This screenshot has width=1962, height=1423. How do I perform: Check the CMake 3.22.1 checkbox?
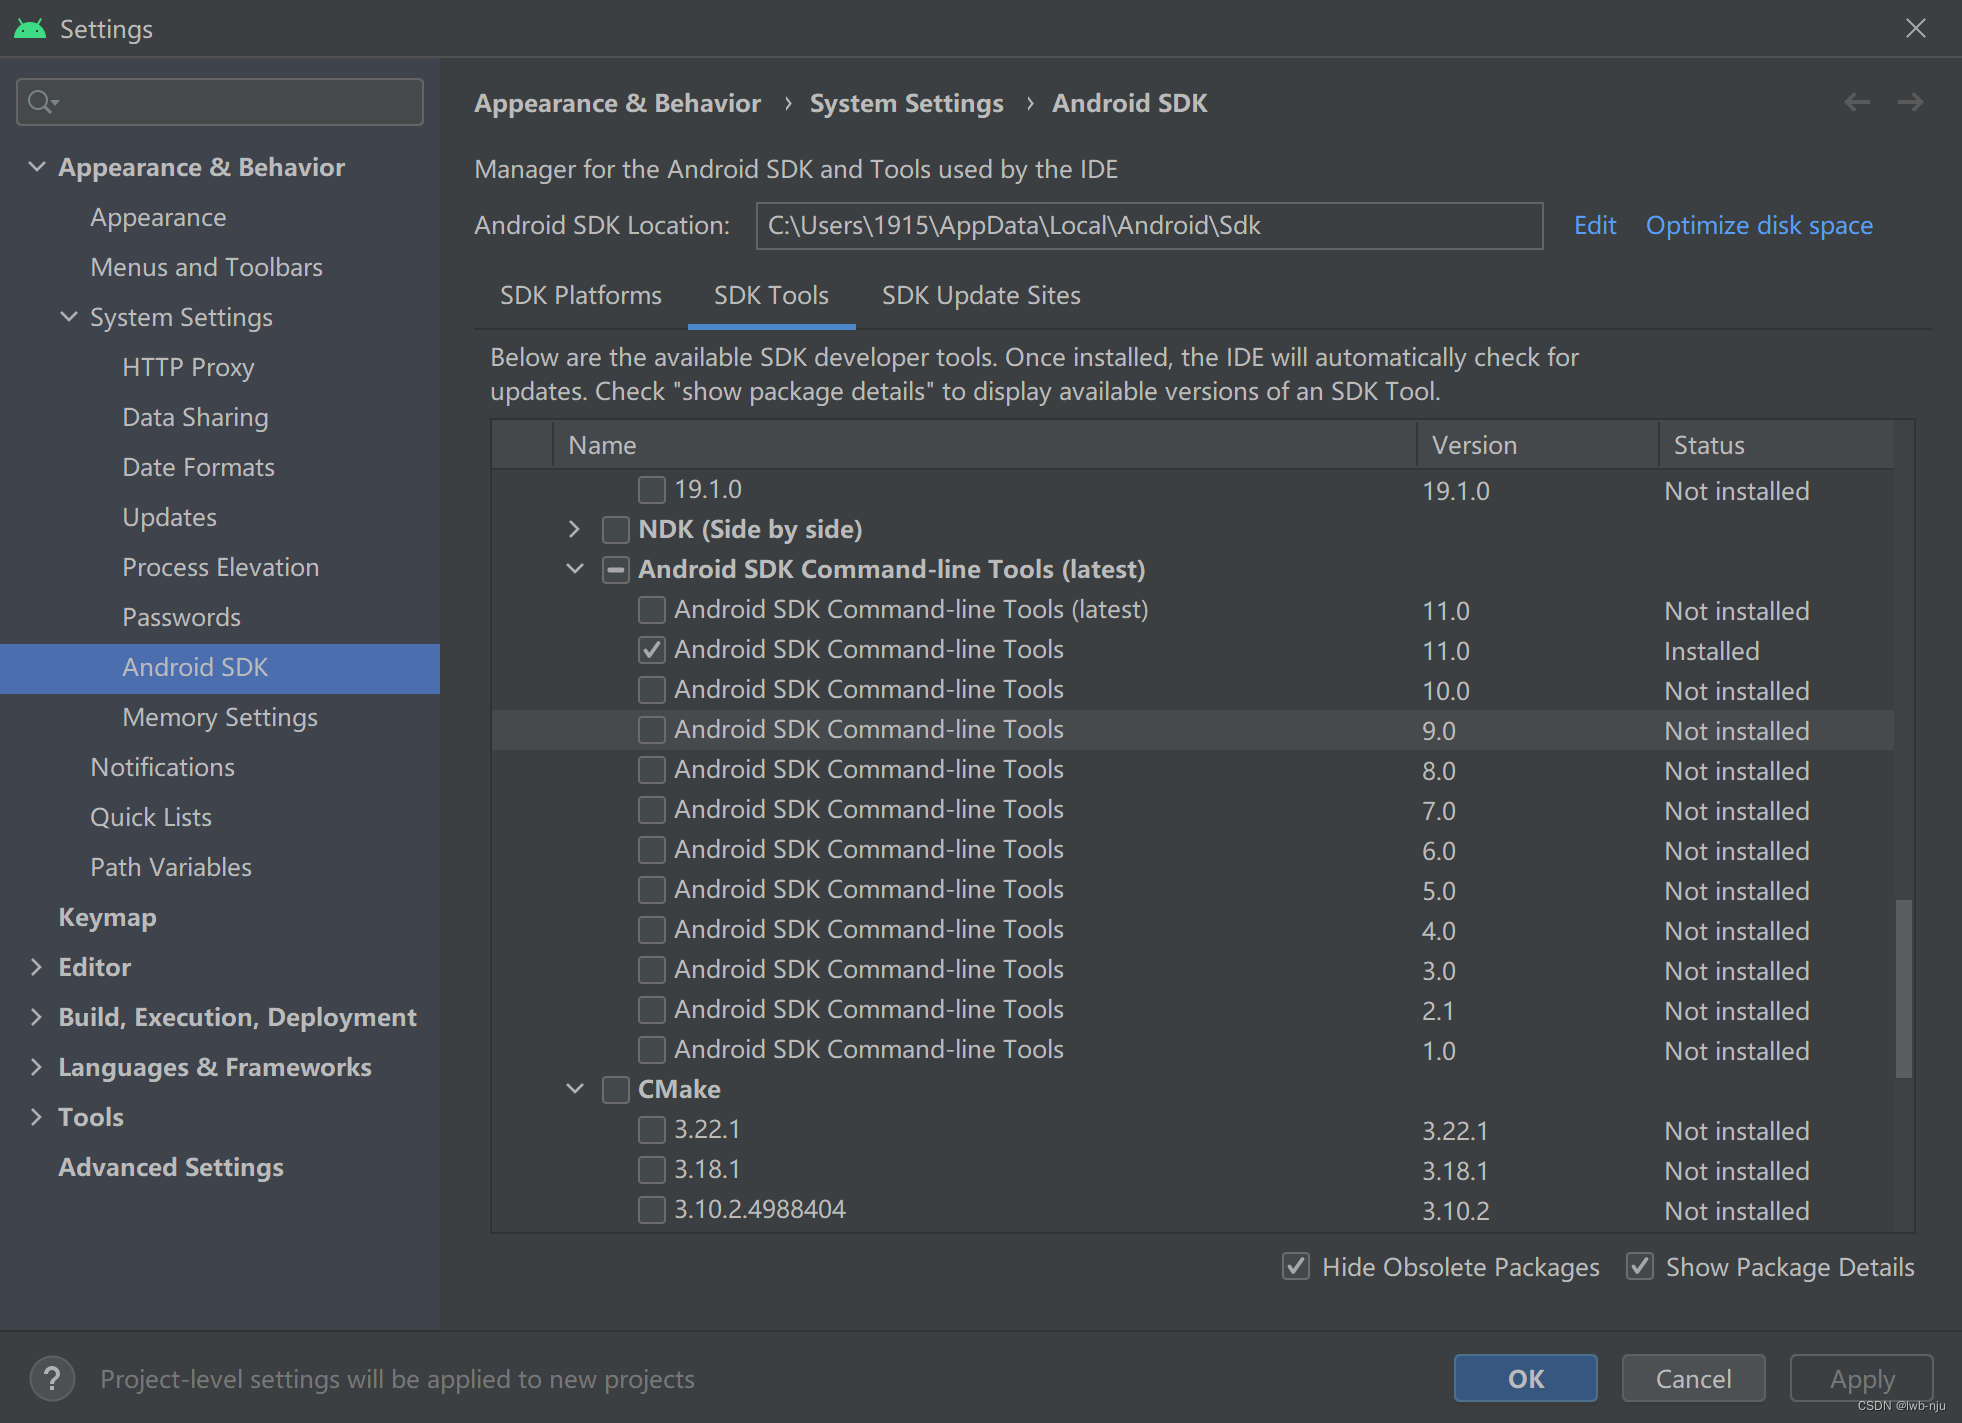(652, 1130)
